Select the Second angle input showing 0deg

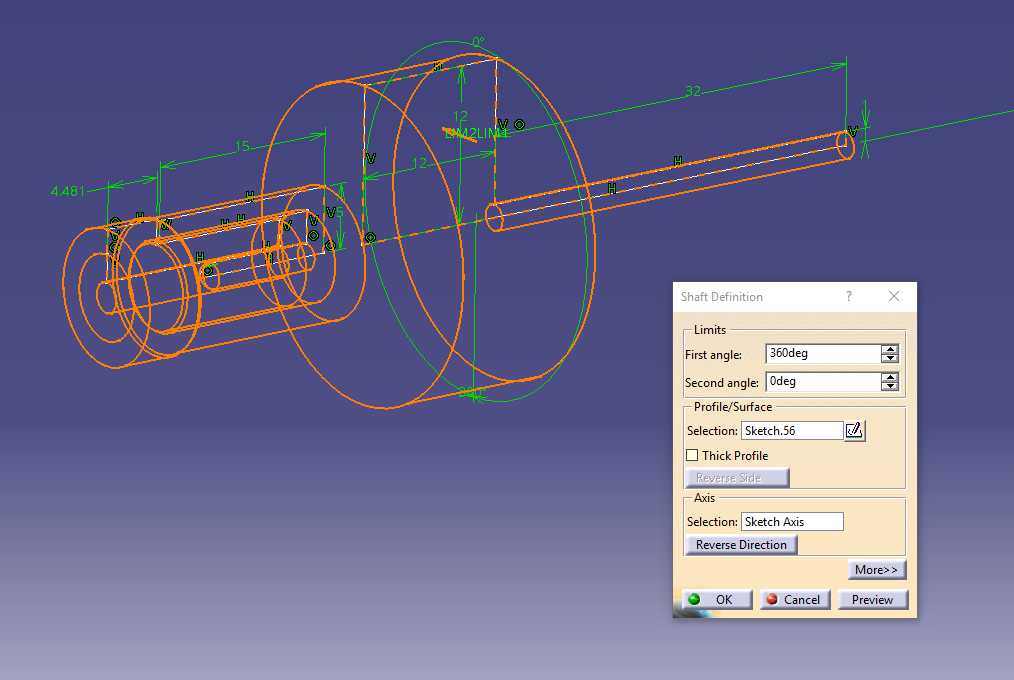coord(826,381)
